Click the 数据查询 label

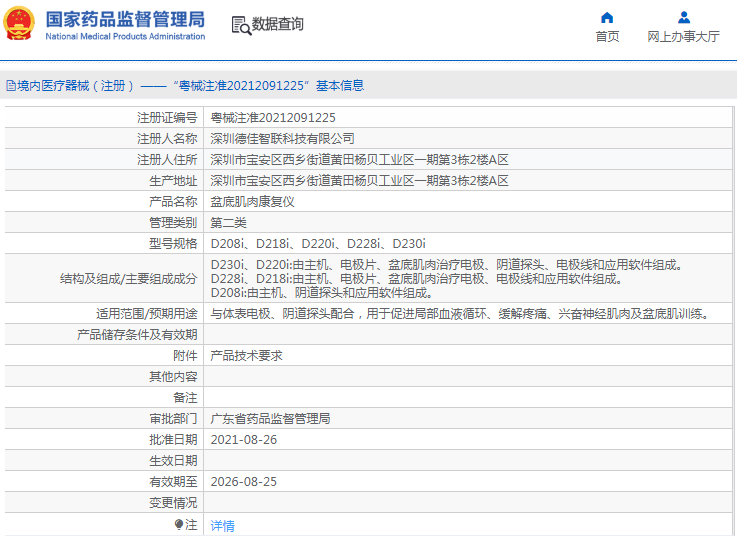tap(277, 24)
